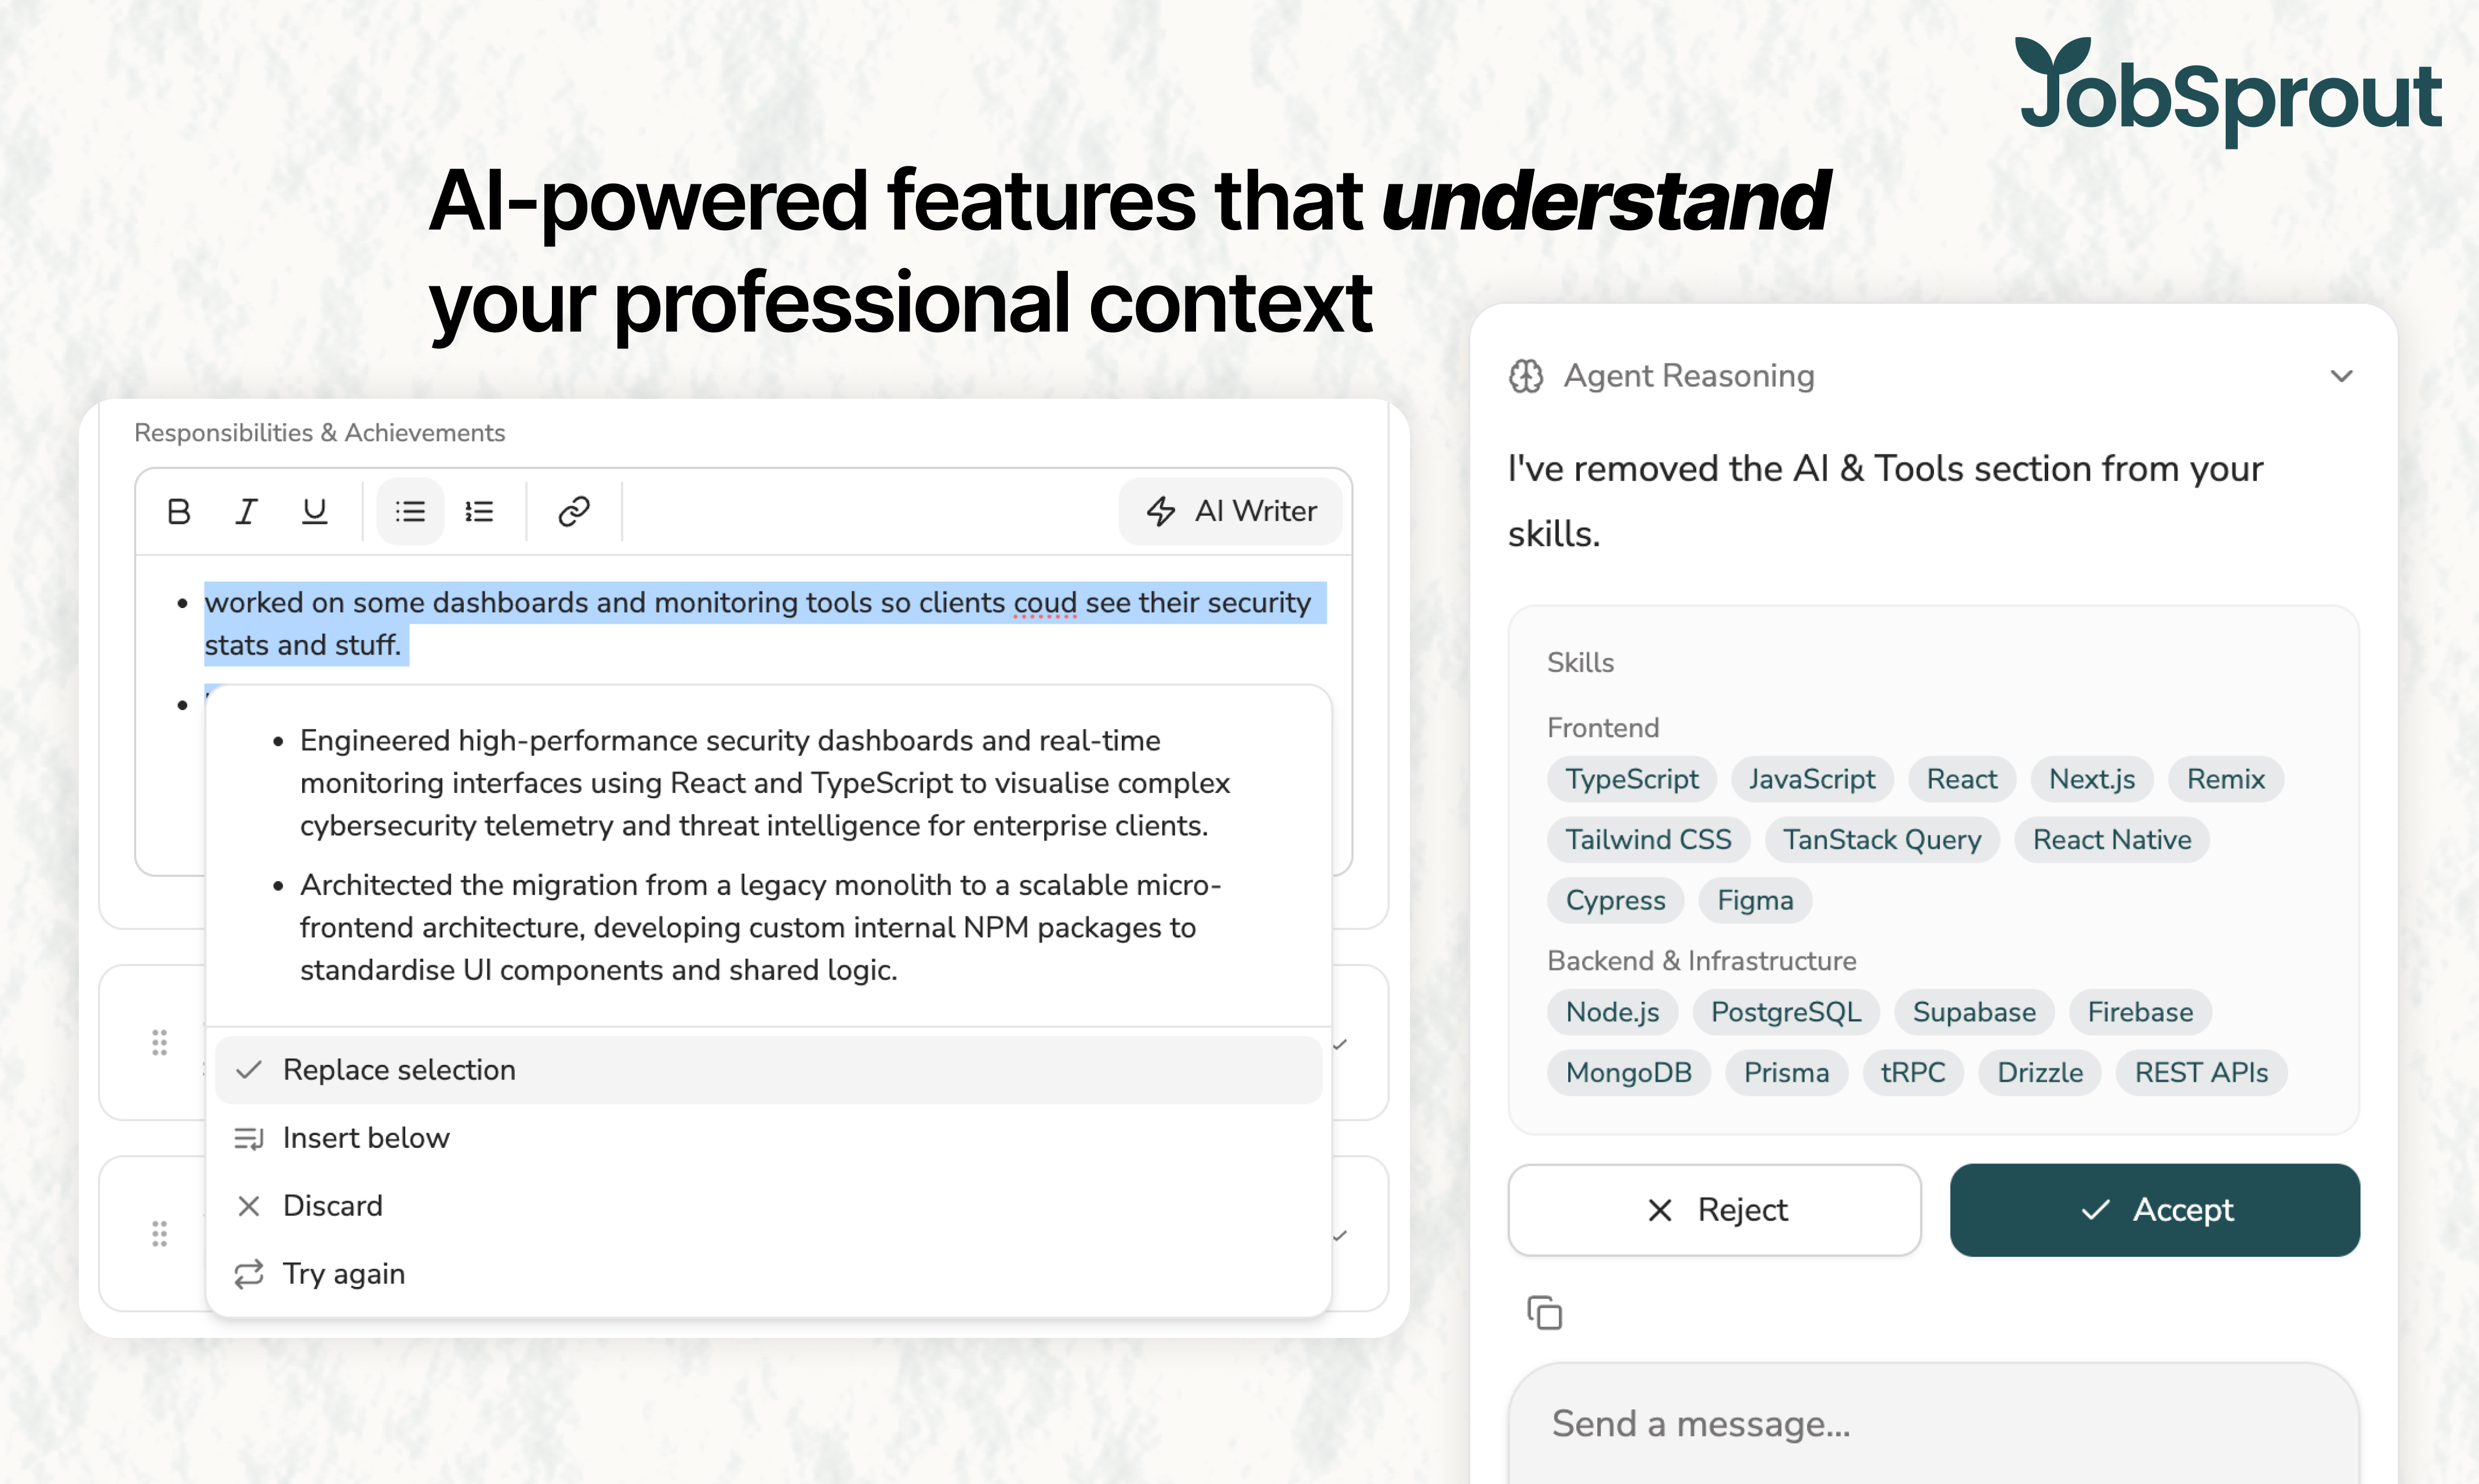Highlight the PostgreSQL skill chip
The width and height of the screenshot is (2479, 1484).
tap(1786, 1012)
